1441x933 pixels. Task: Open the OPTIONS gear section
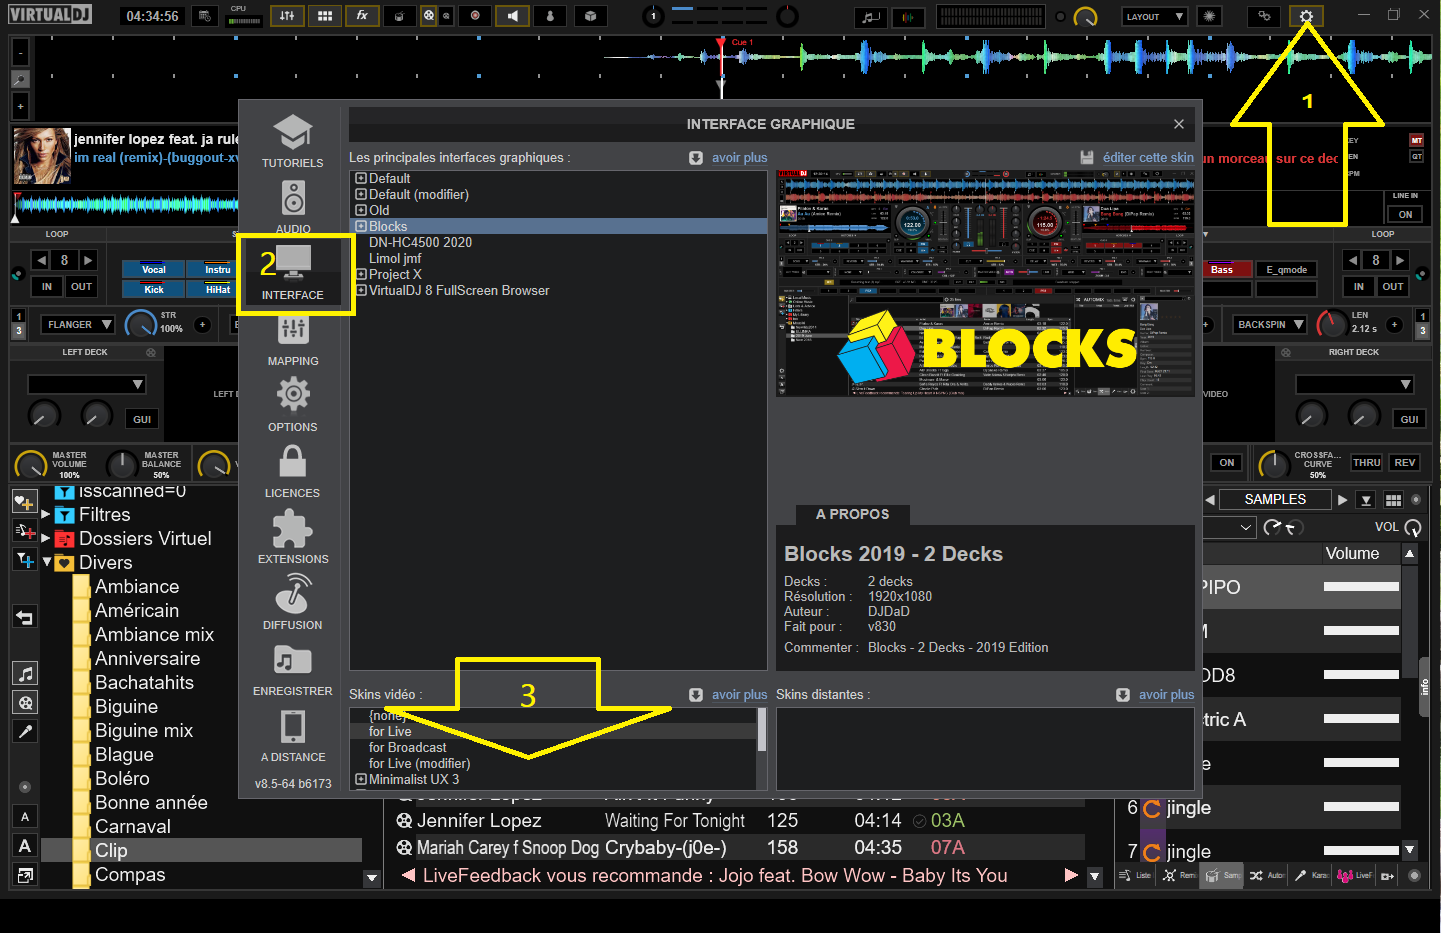[293, 404]
